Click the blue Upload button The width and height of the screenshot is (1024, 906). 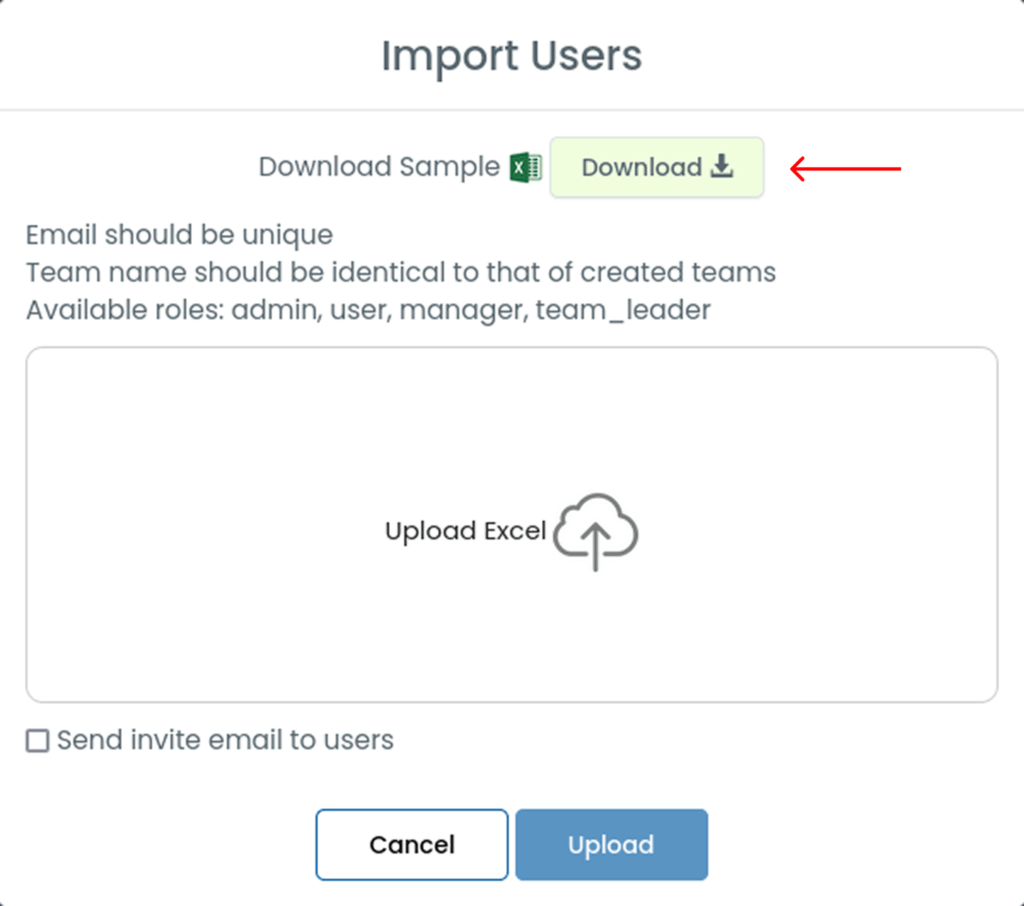coord(611,845)
